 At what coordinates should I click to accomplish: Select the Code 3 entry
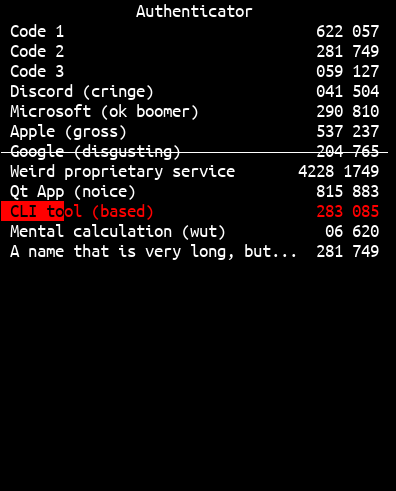point(195,71)
